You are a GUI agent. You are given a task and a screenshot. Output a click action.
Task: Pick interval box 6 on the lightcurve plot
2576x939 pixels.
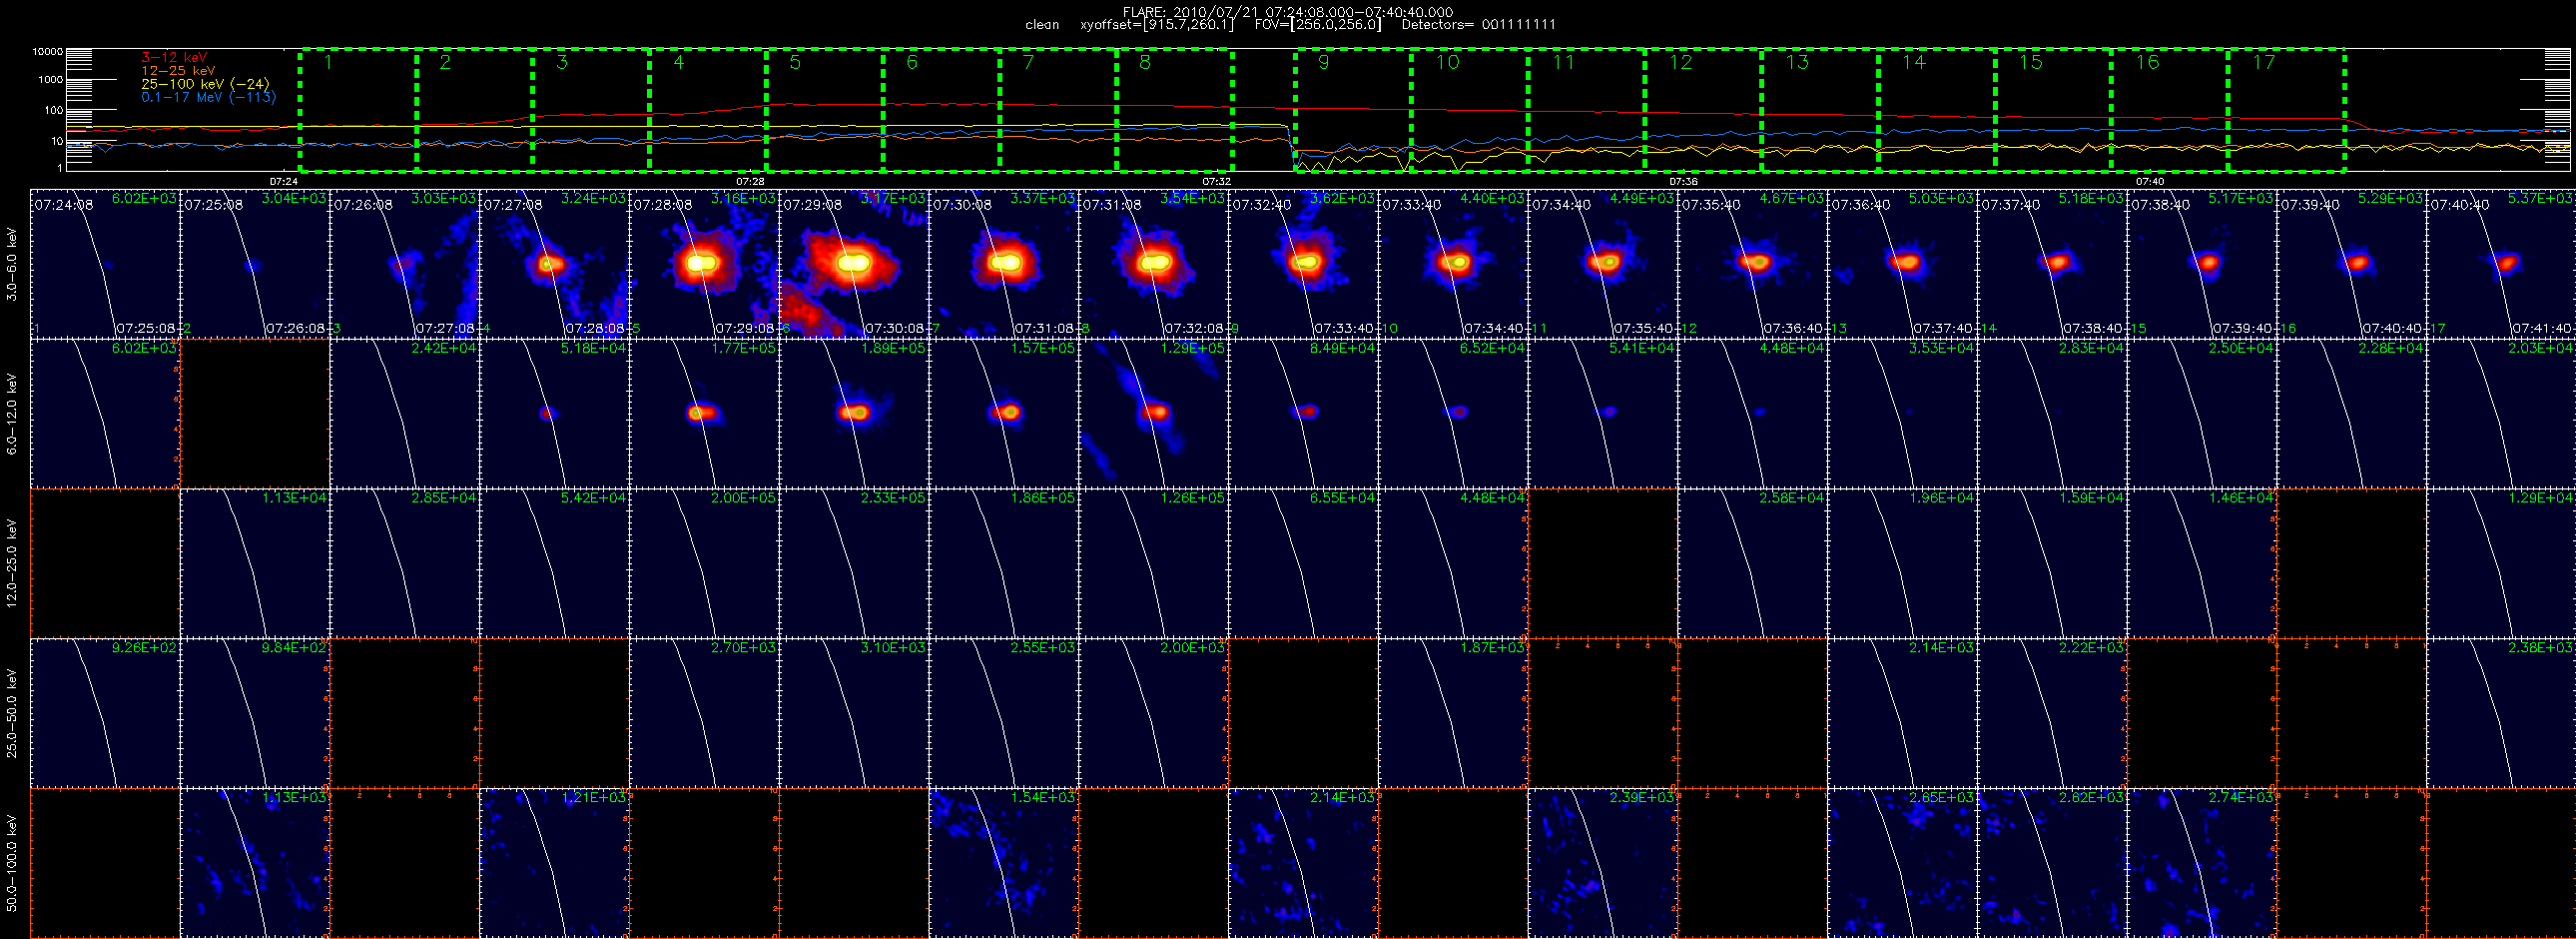(x=941, y=109)
